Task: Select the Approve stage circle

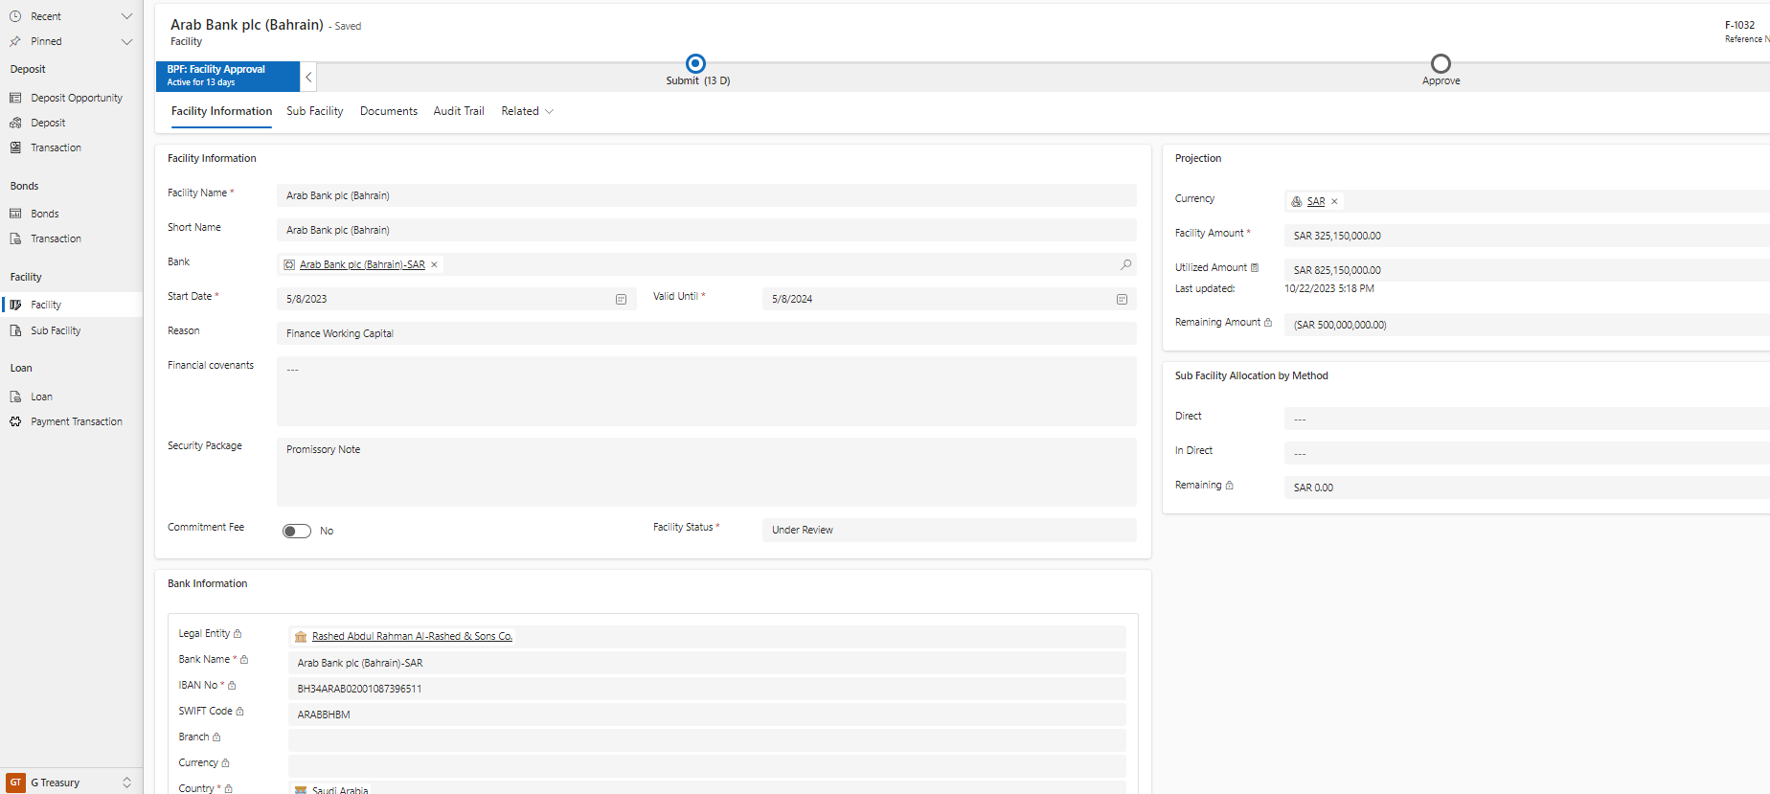Action: 1440,64
